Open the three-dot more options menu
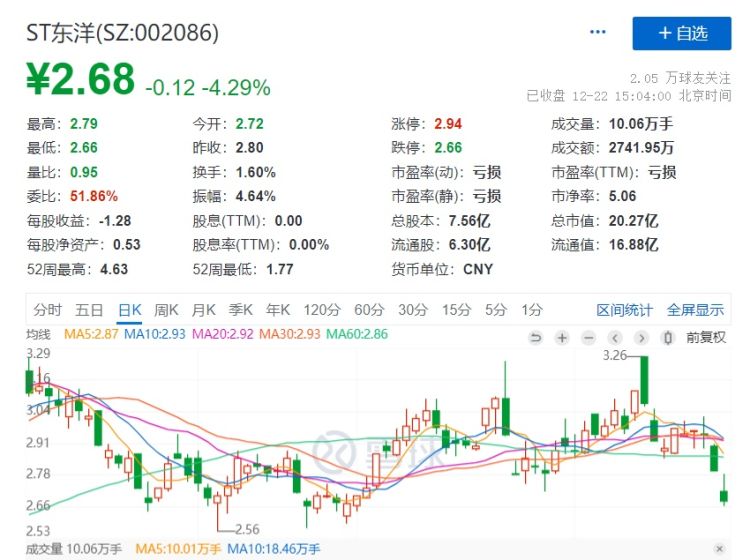The image size is (750, 560). point(598,32)
